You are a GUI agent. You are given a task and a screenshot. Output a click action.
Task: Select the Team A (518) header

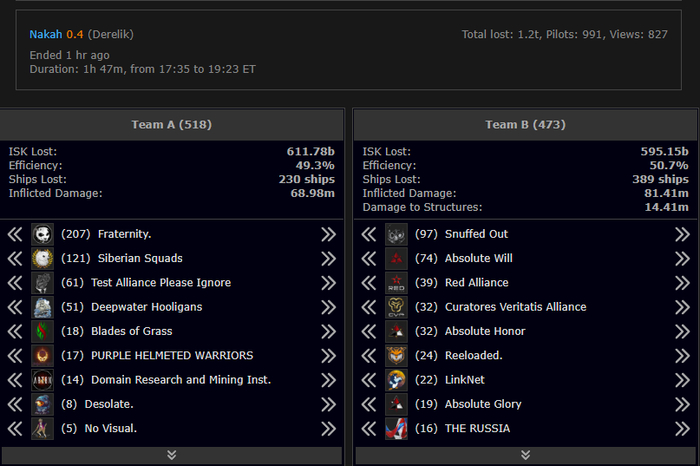pos(171,124)
